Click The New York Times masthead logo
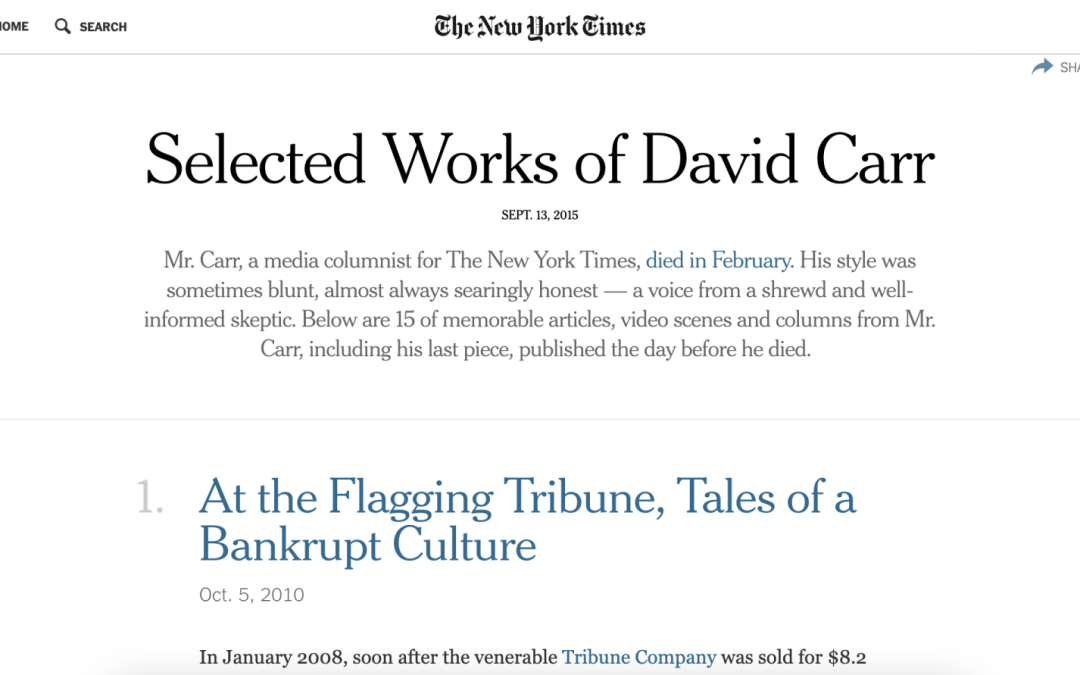The image size is (1080, 675). pyautogui.click(x=539, y=27)
